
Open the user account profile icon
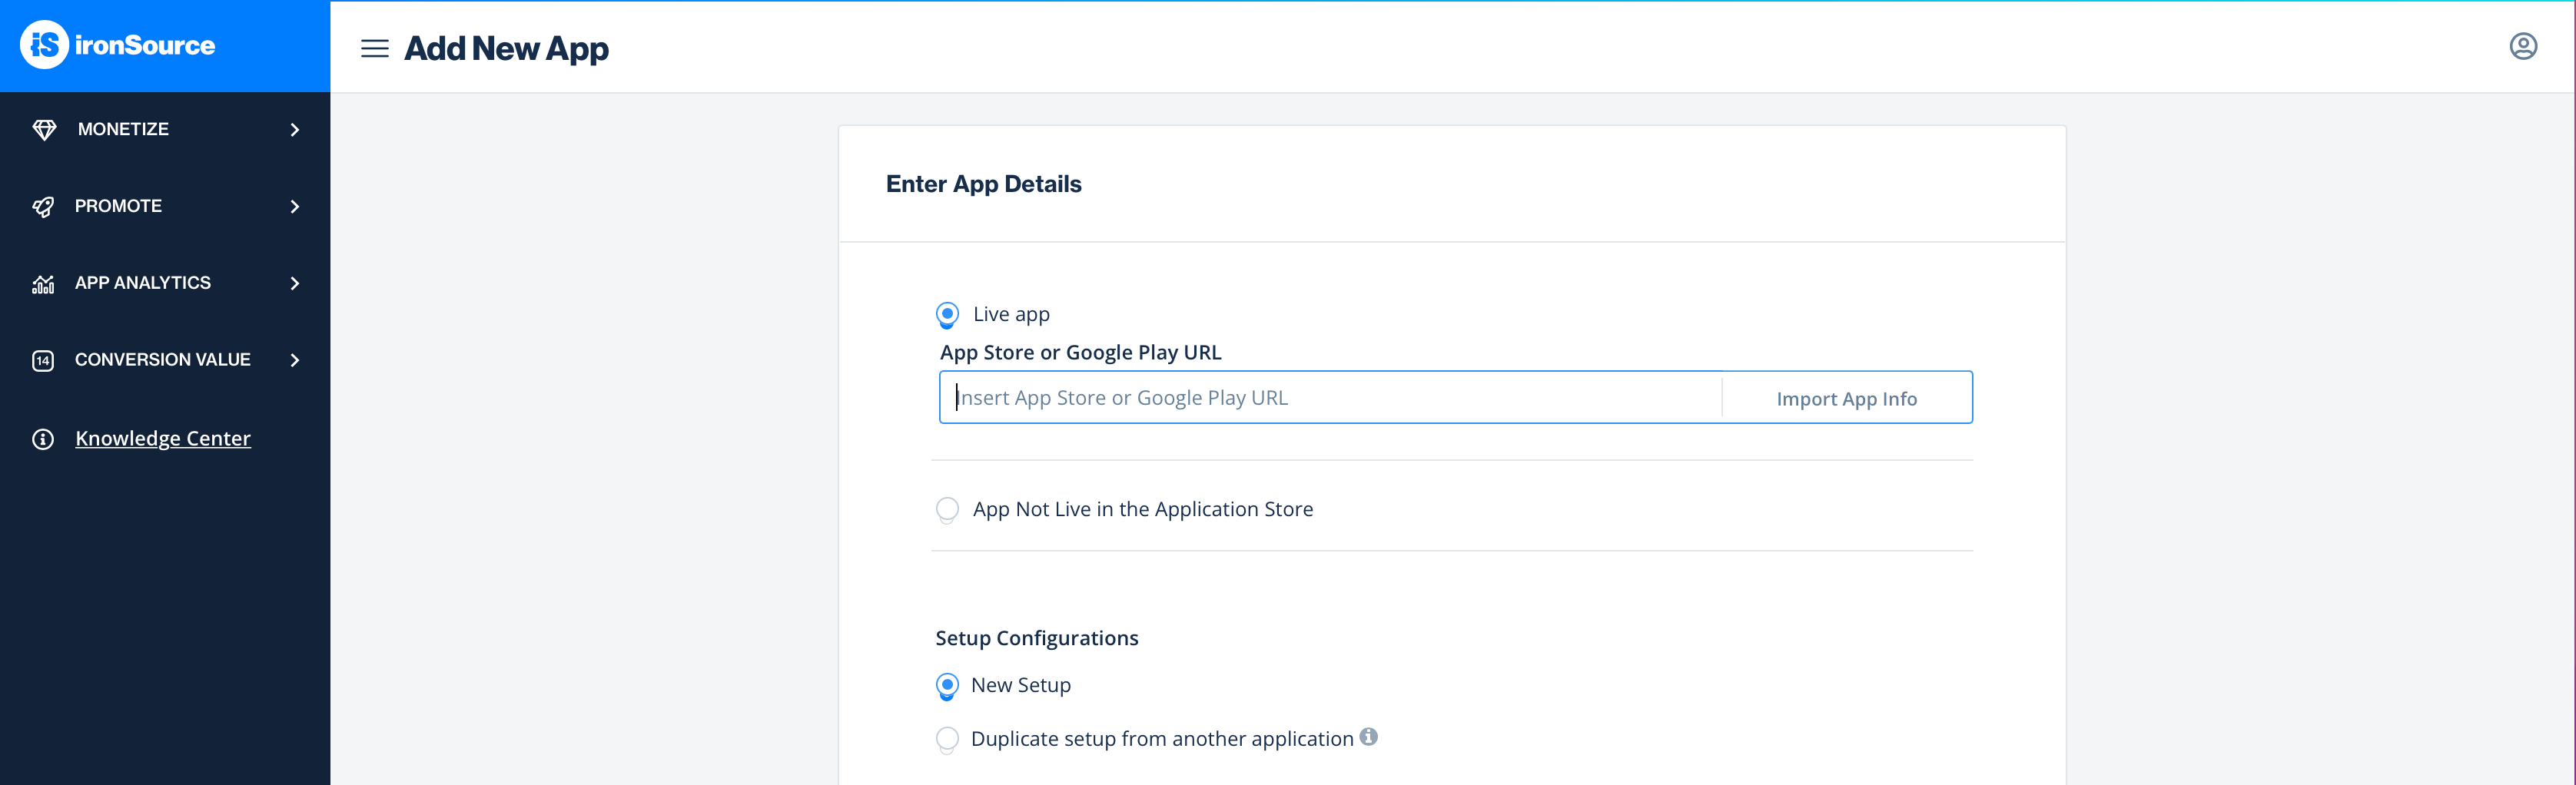(x=2523, y=46)
